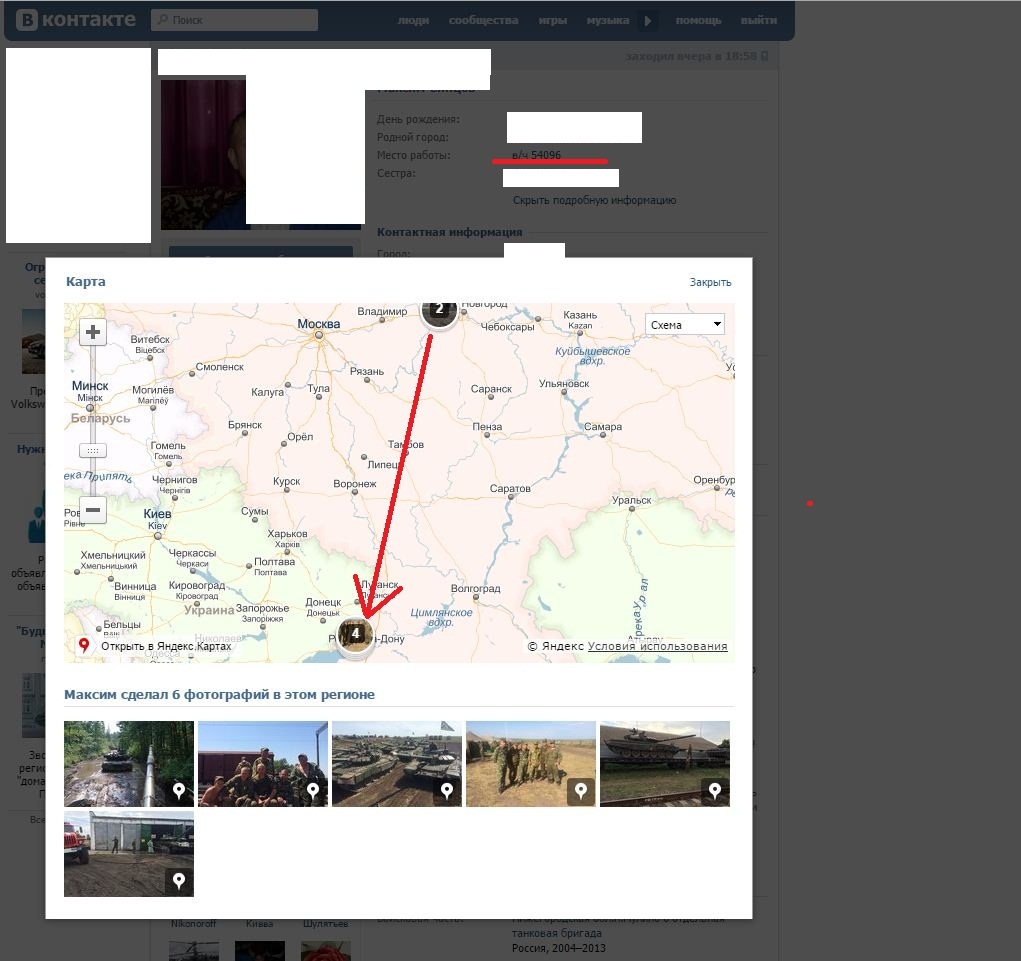The image size is (1021, 961).
Task: Click the Москва label on the map
Action: point(318,324)
